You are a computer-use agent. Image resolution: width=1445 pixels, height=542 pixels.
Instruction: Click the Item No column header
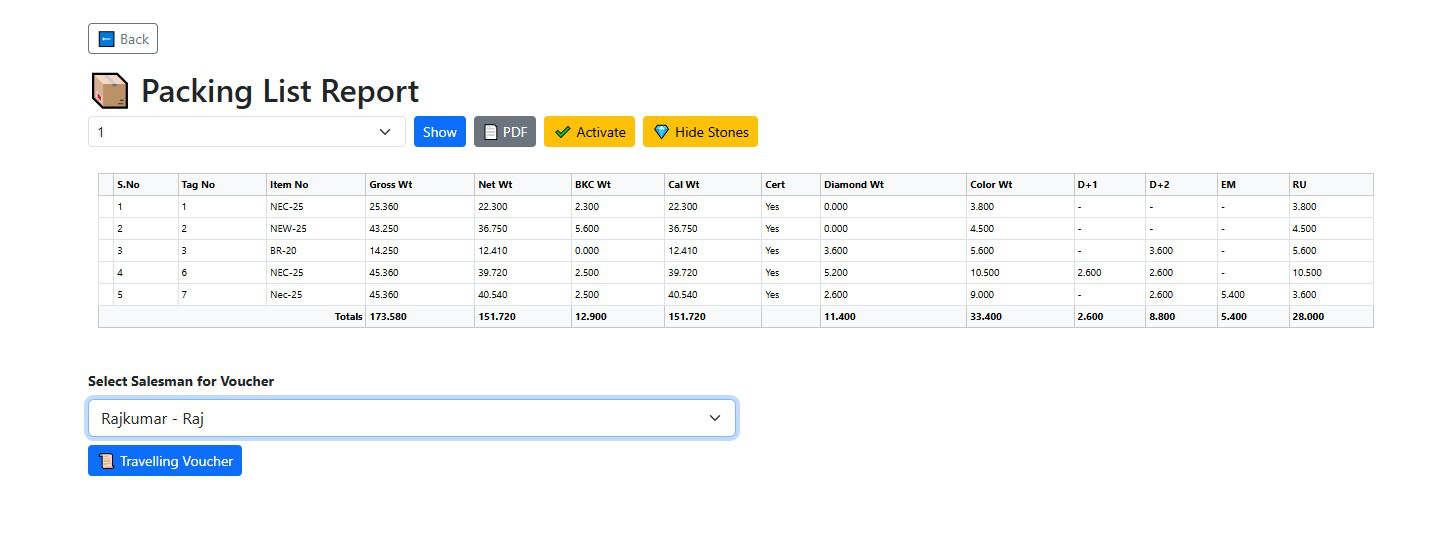coord(289,185)
